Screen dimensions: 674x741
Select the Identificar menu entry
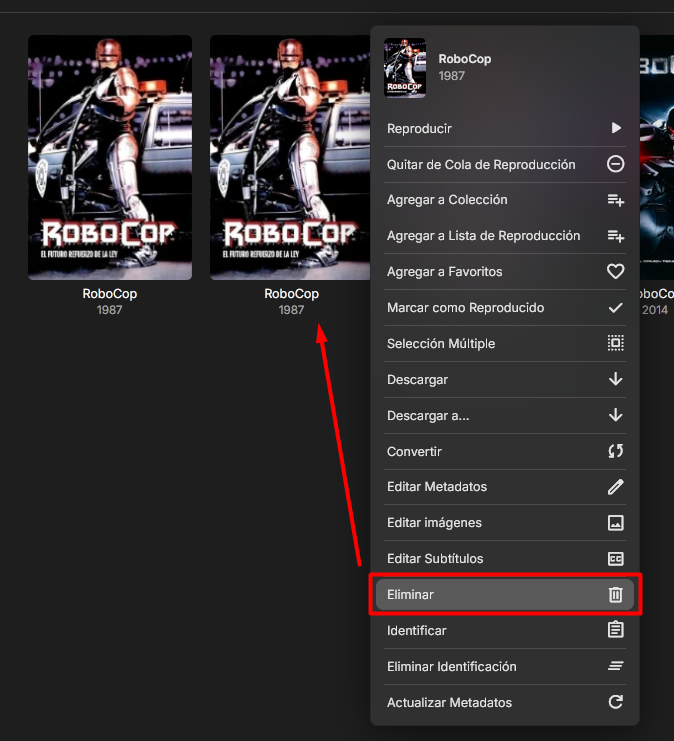click(x=505, y=630)
